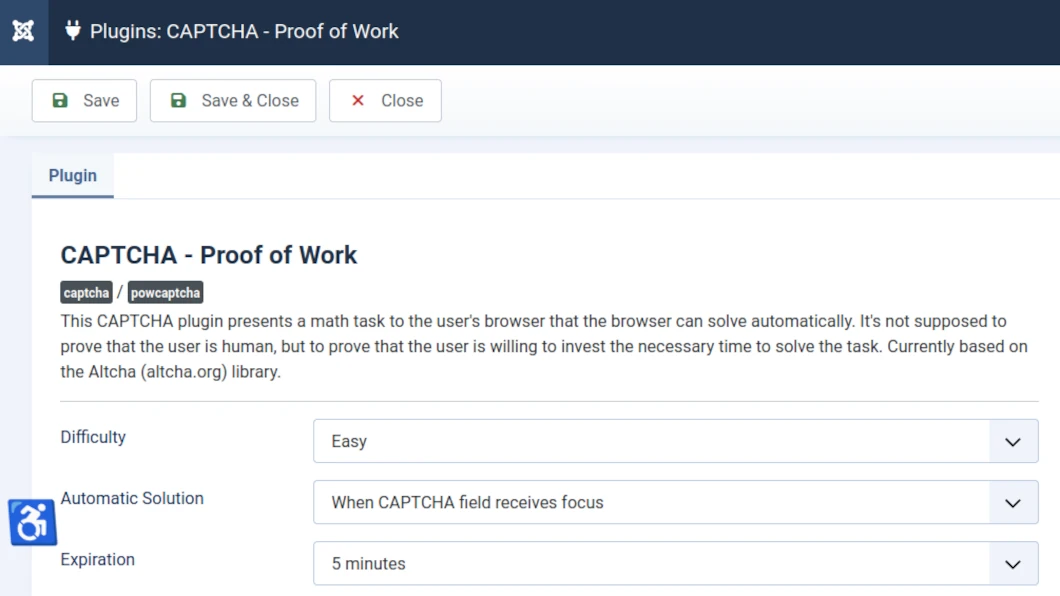1060x596 pixels.
Task: Select the Easy value inside the Difficulty field
Action: [349, 441]
